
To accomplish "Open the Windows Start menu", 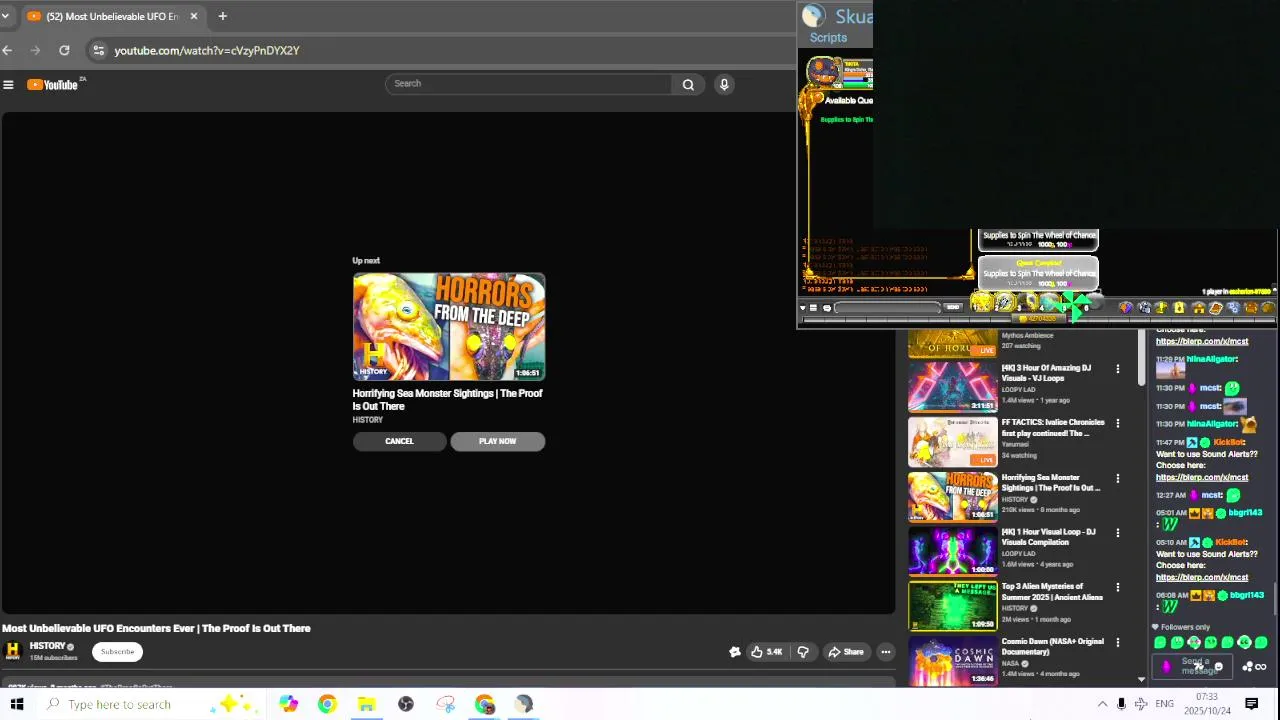I will point(17,704).
